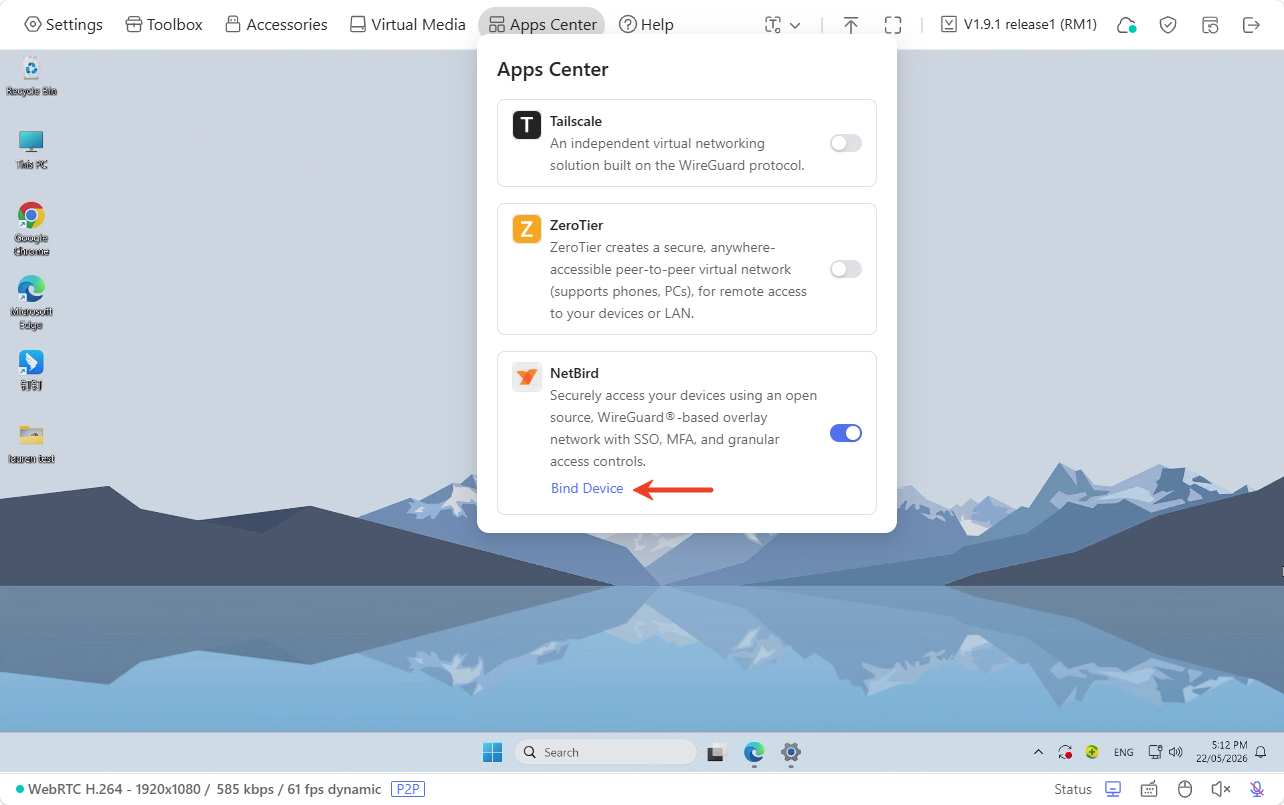1284x805 pixels.
Task: Close the Apps Center menu tab
Action: pos(542,24)
